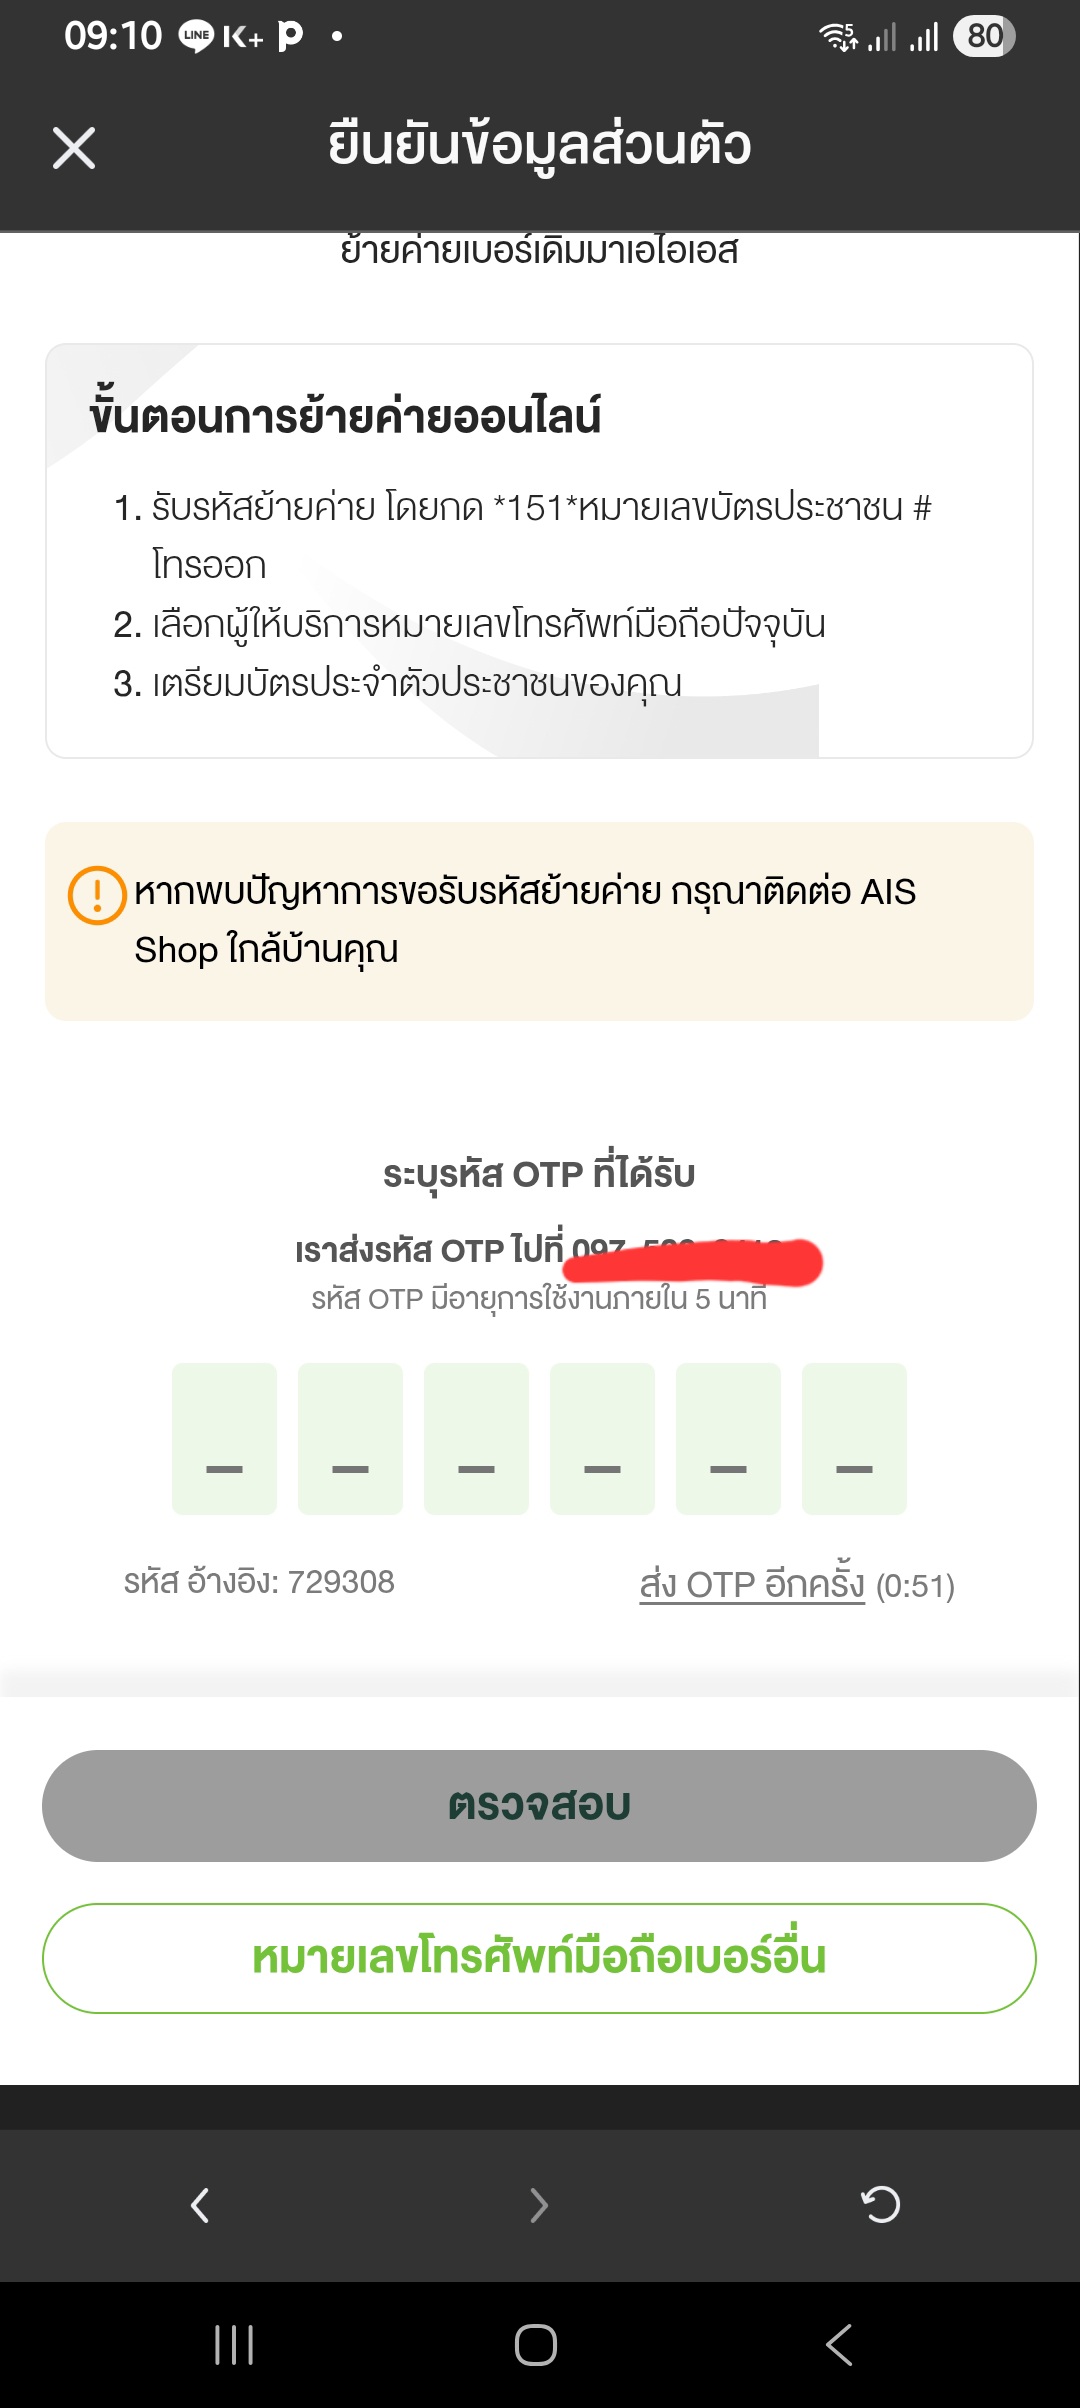Select the sixth OTP digit box
The width and height of the screenshot is (1080, 2408).
point(854,1439)
